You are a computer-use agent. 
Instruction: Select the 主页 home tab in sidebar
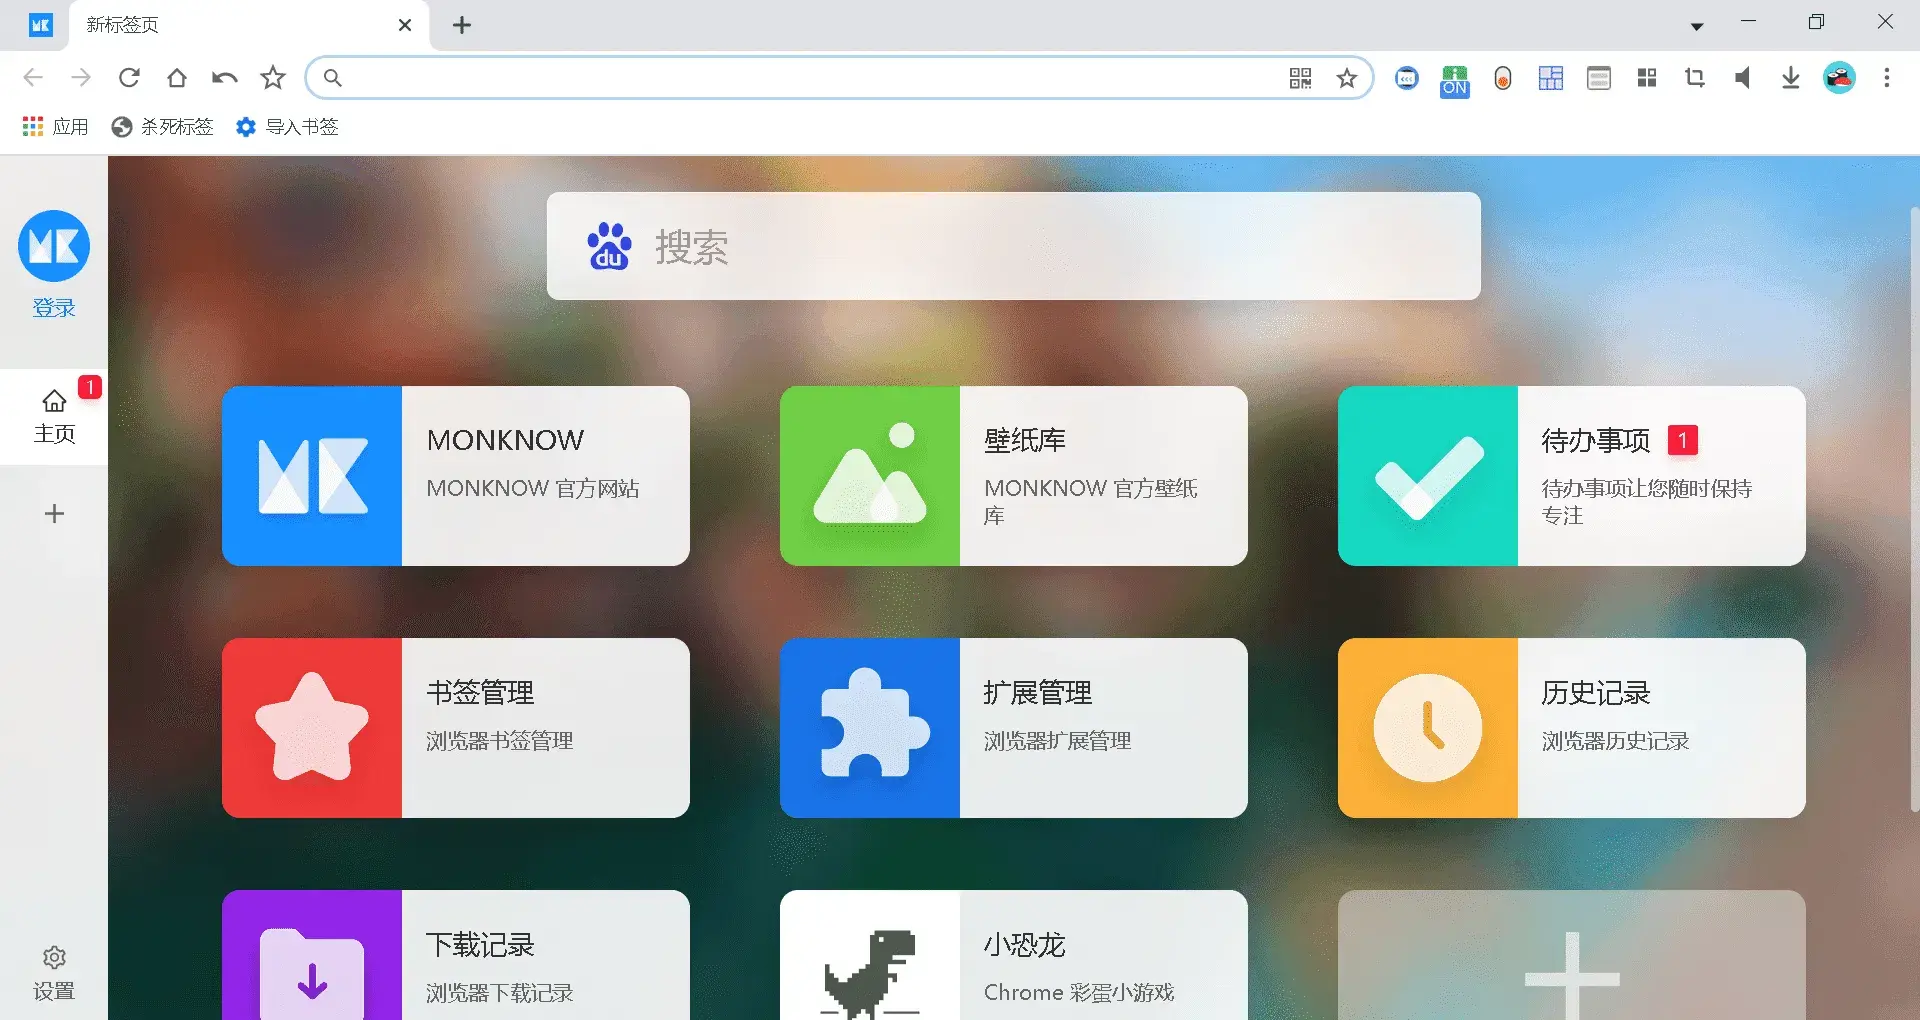coord(54,417)
